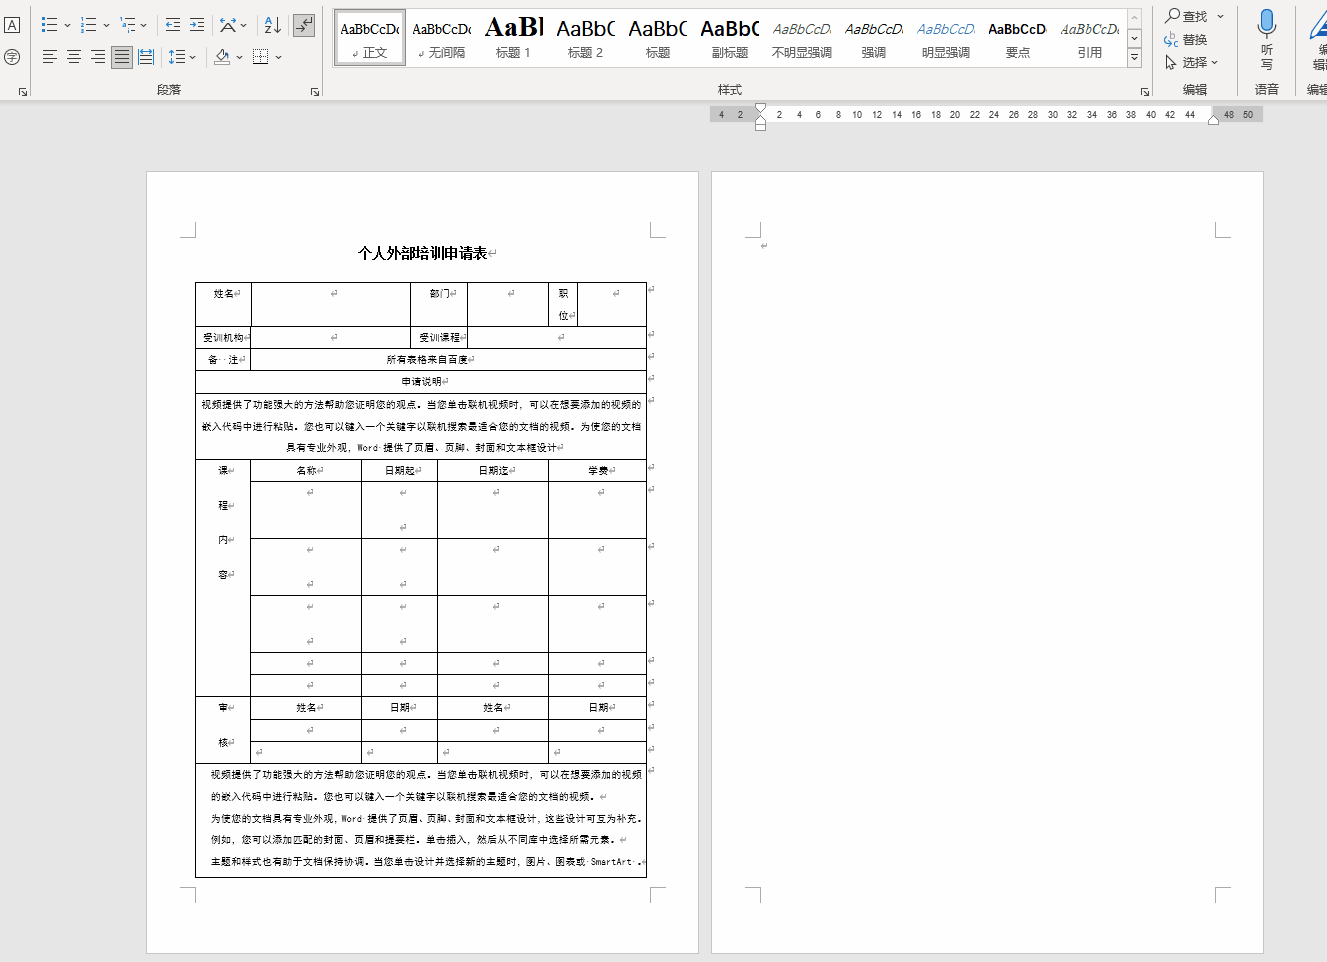The width and height of the screenshot is (1327, 962).
Task: Click first line indent ruler marker
Action: point(760,108)
